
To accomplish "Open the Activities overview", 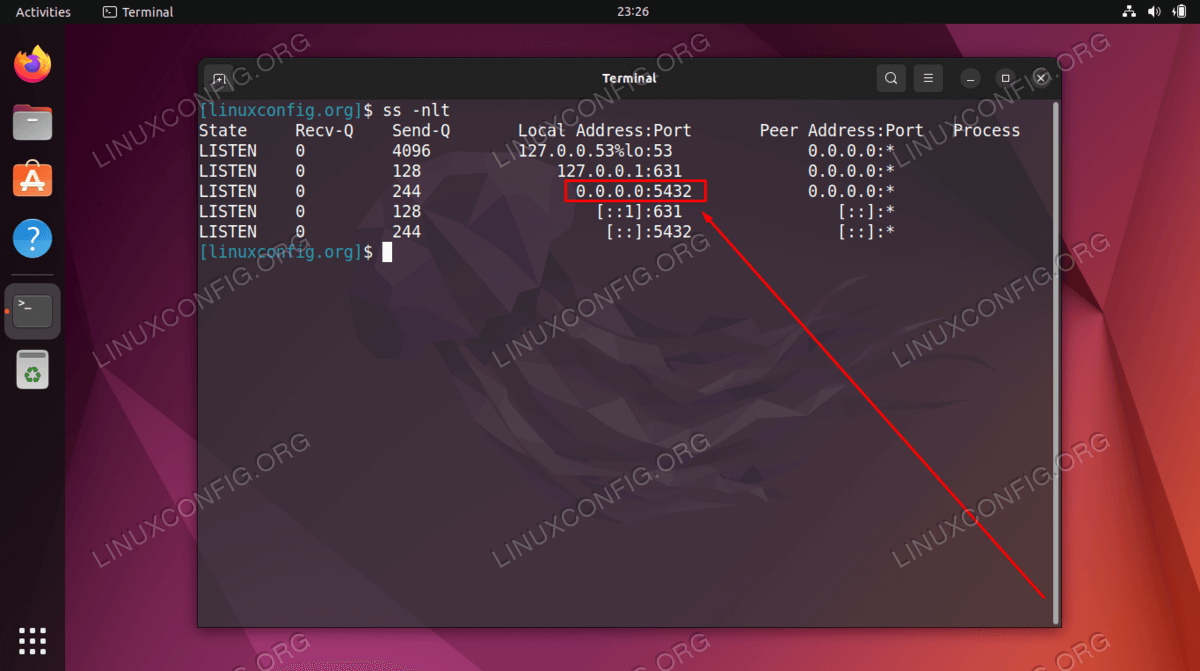I will click(43, 12).
